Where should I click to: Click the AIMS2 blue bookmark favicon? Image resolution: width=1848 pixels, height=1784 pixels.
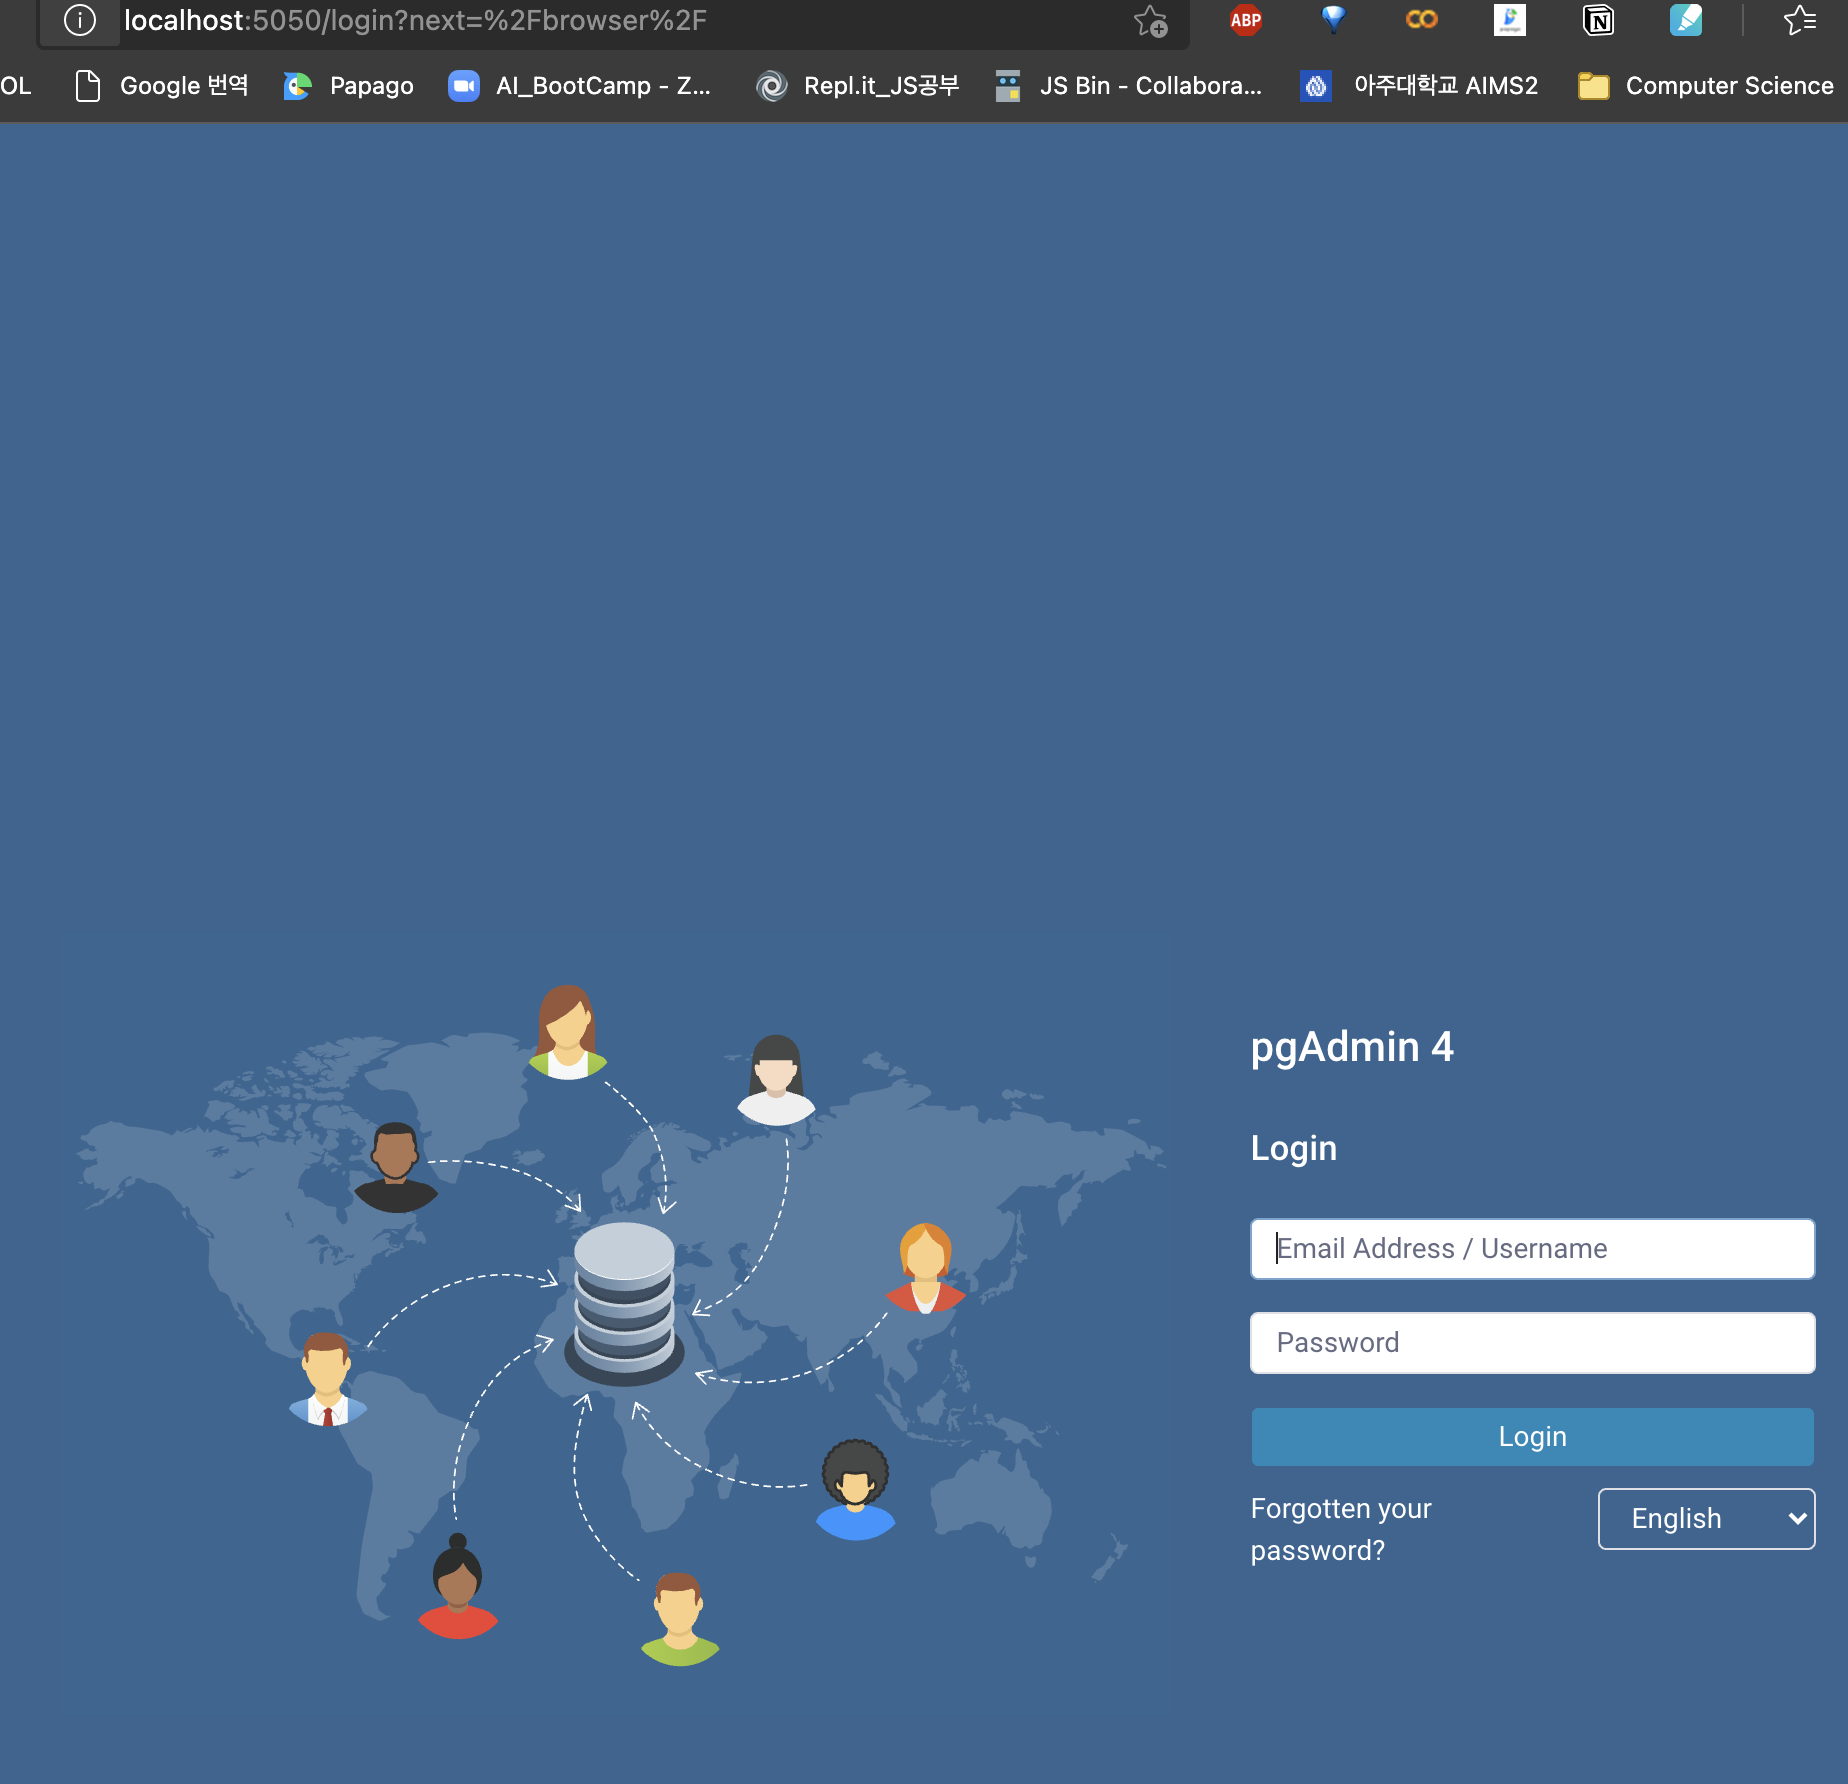(x=1316, y=86)
